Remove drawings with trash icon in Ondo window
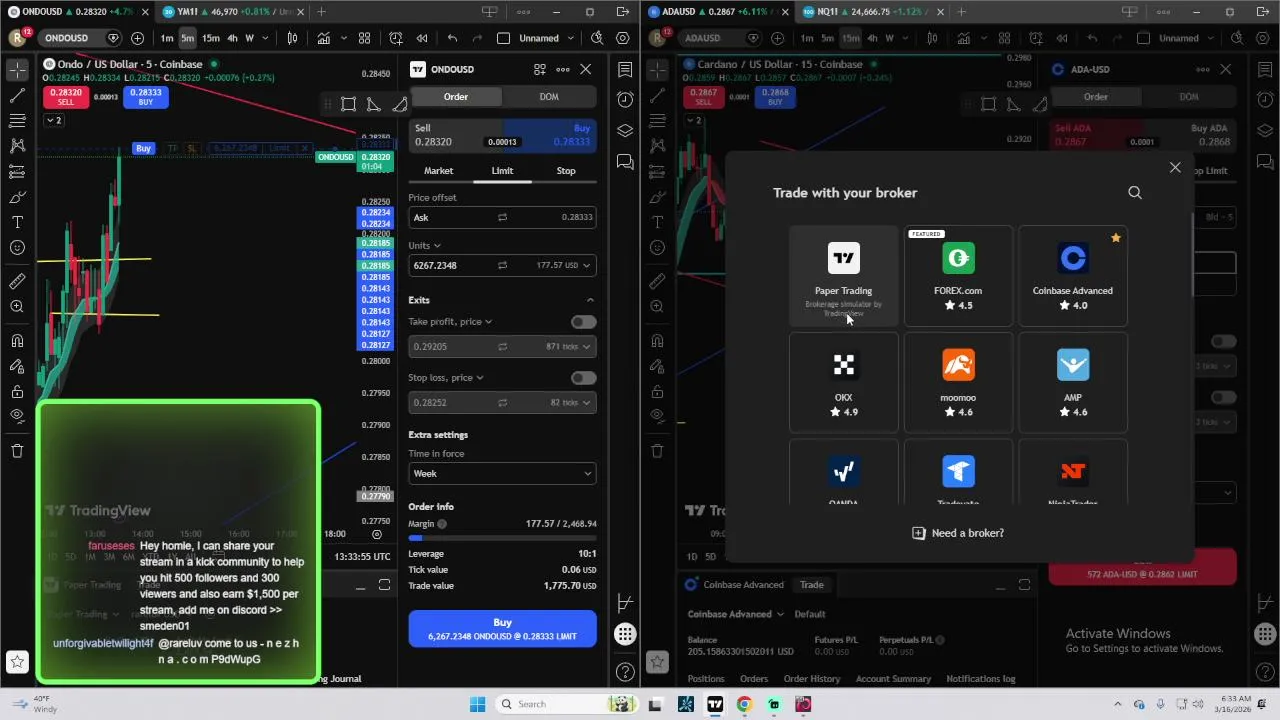Image resolution: width=1280 pixels, height=720 pixels. 17,451
